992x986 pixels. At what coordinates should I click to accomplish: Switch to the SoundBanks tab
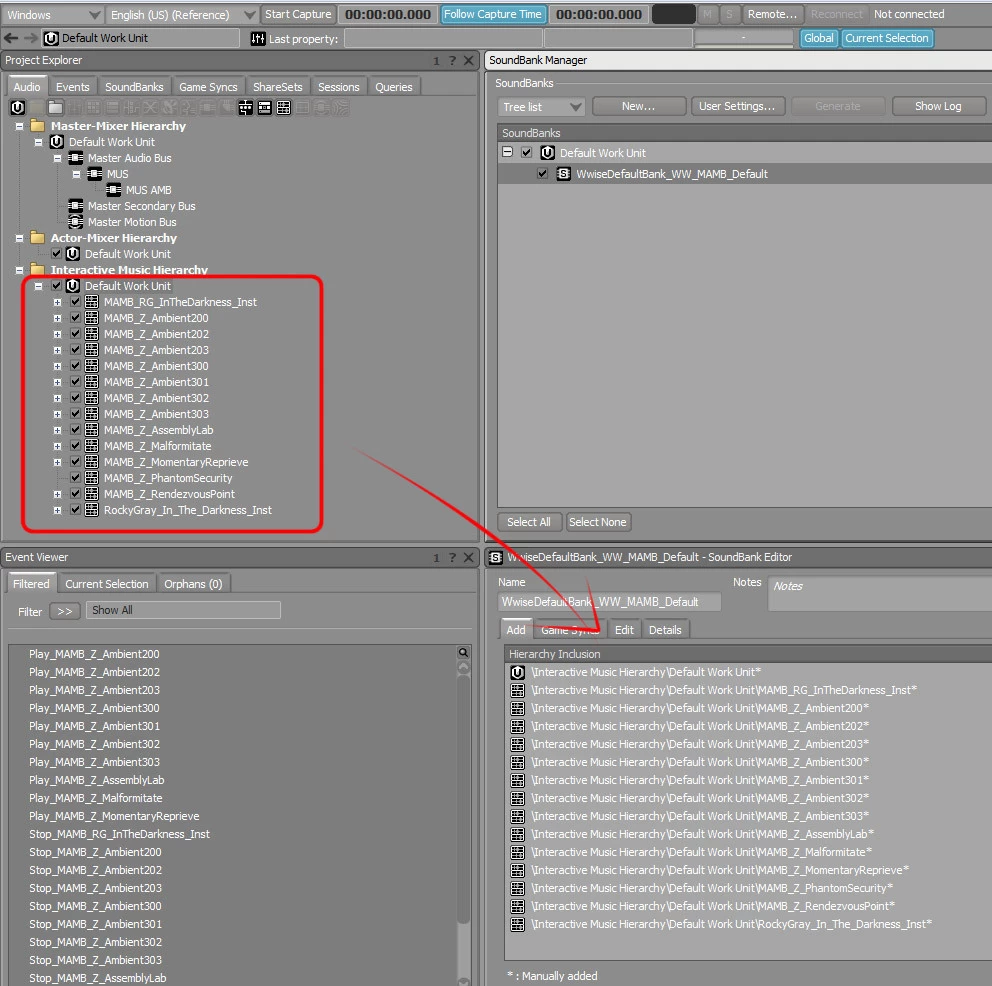(x=134, y=87)
